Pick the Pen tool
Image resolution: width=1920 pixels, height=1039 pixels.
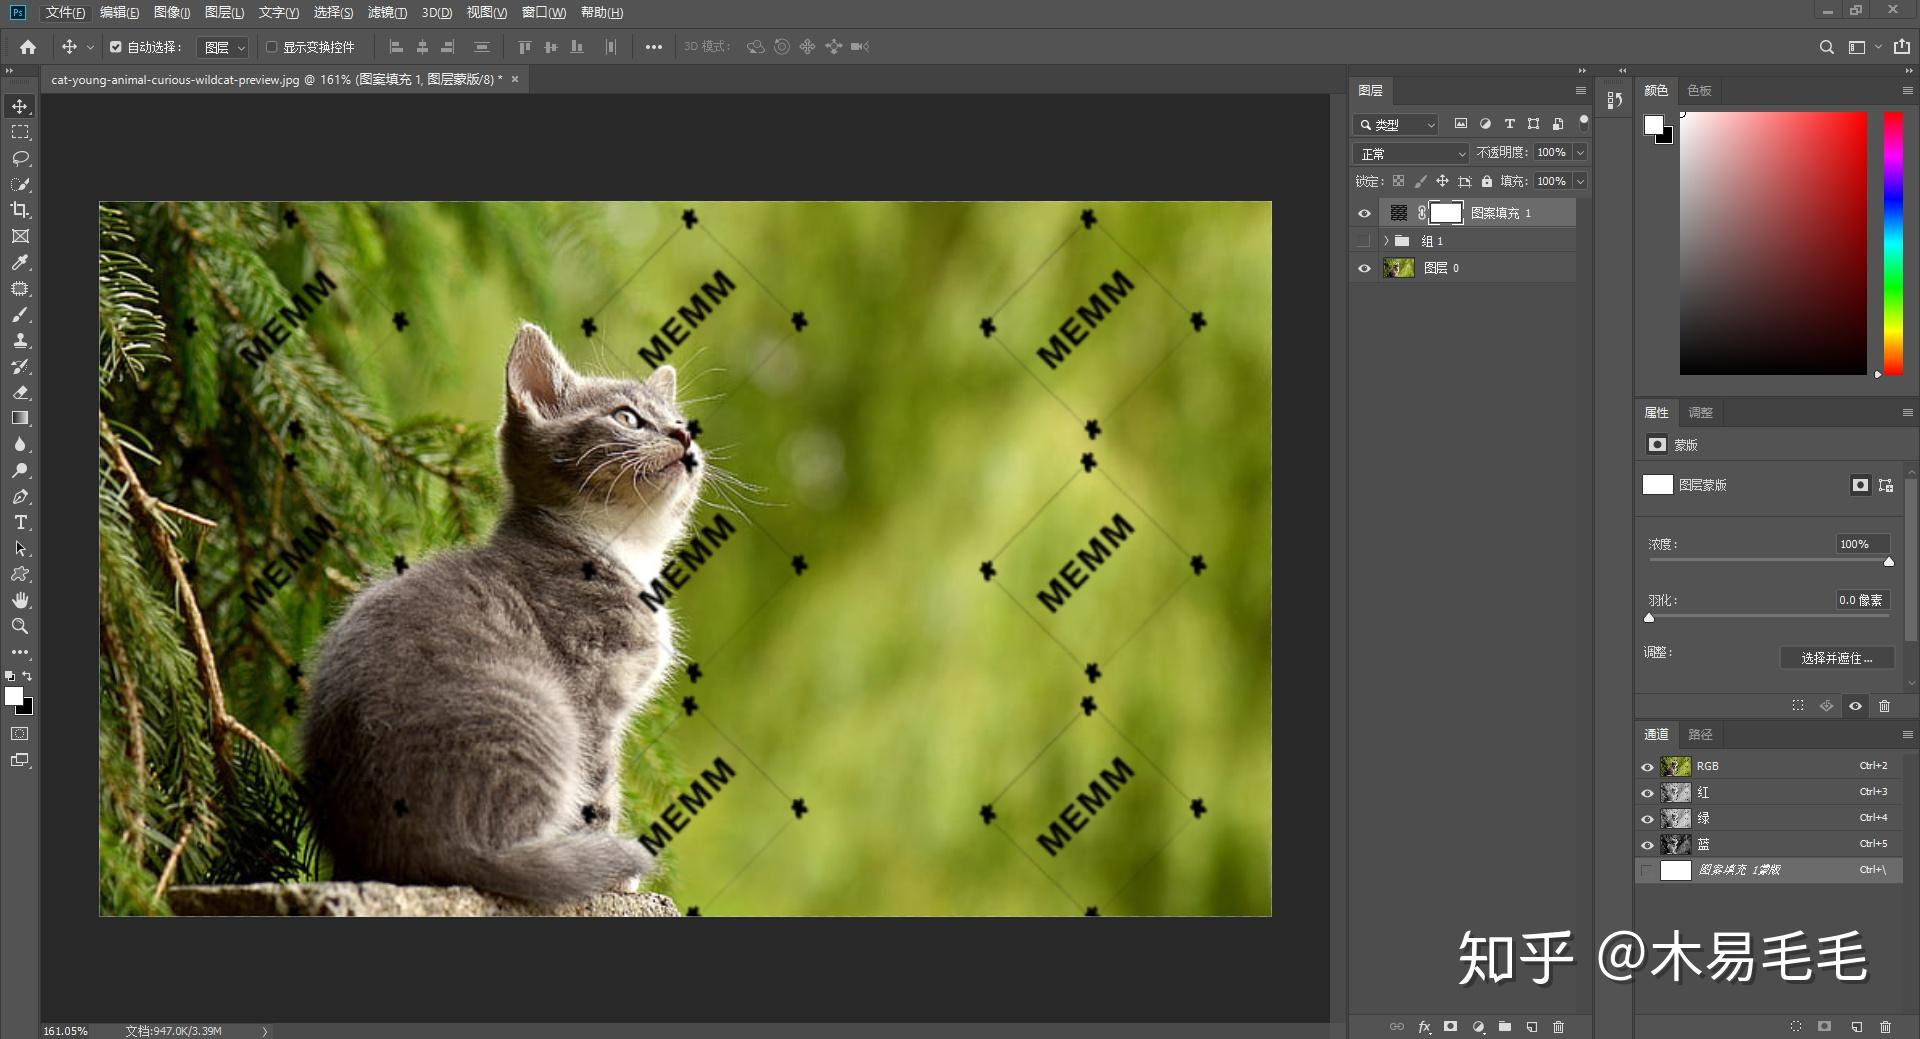20,496
